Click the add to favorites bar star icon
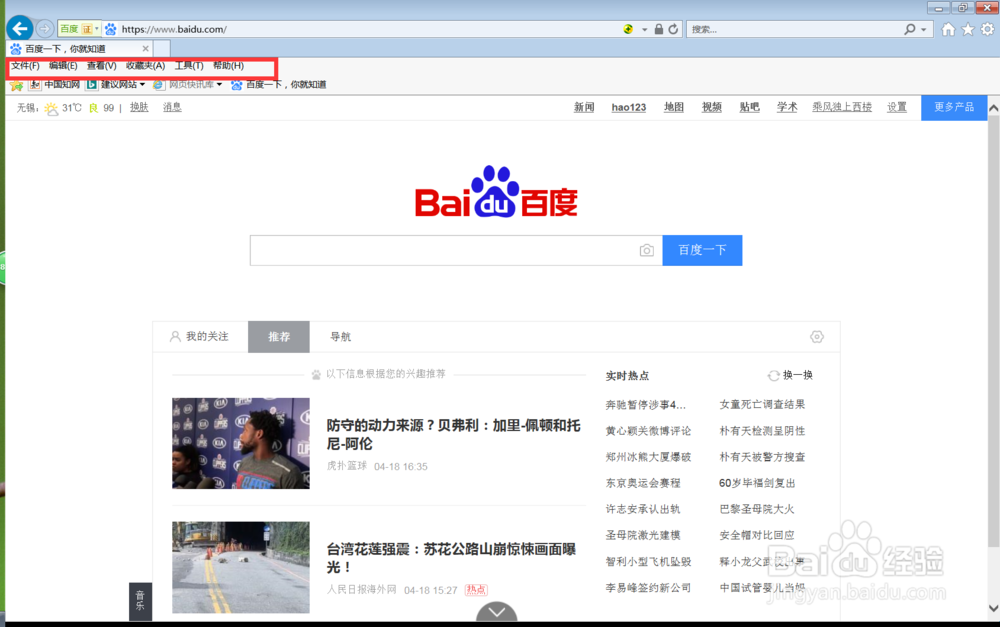Image resolution: width=1000 pixels, height=627 pixels. tap(17, 85)
